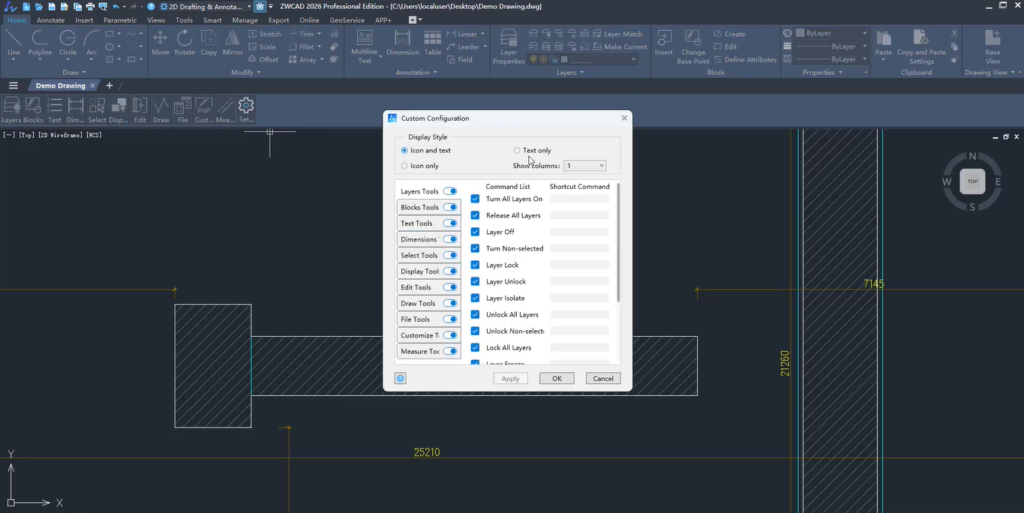Open the Show columns dropdown
1024x513 pixels.
(x=584, y=166)
